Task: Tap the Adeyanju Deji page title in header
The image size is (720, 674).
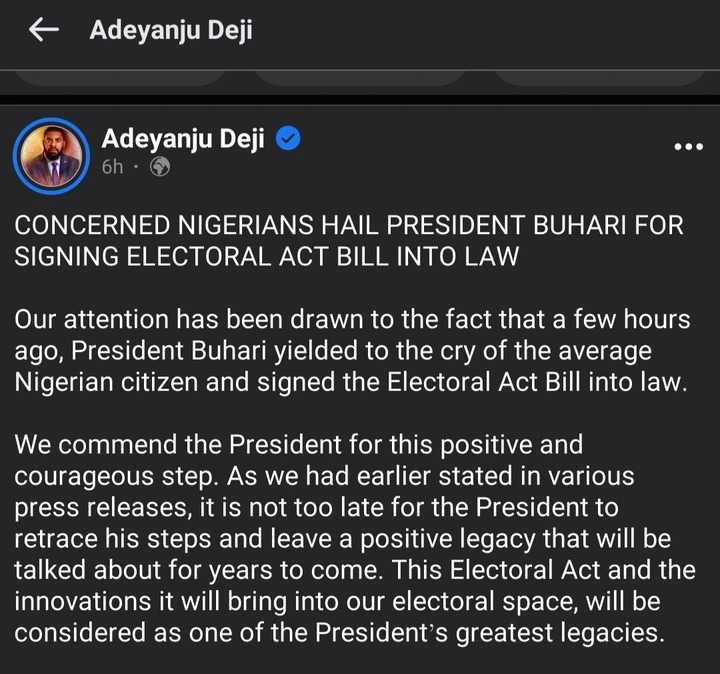Action: (171, 31)
